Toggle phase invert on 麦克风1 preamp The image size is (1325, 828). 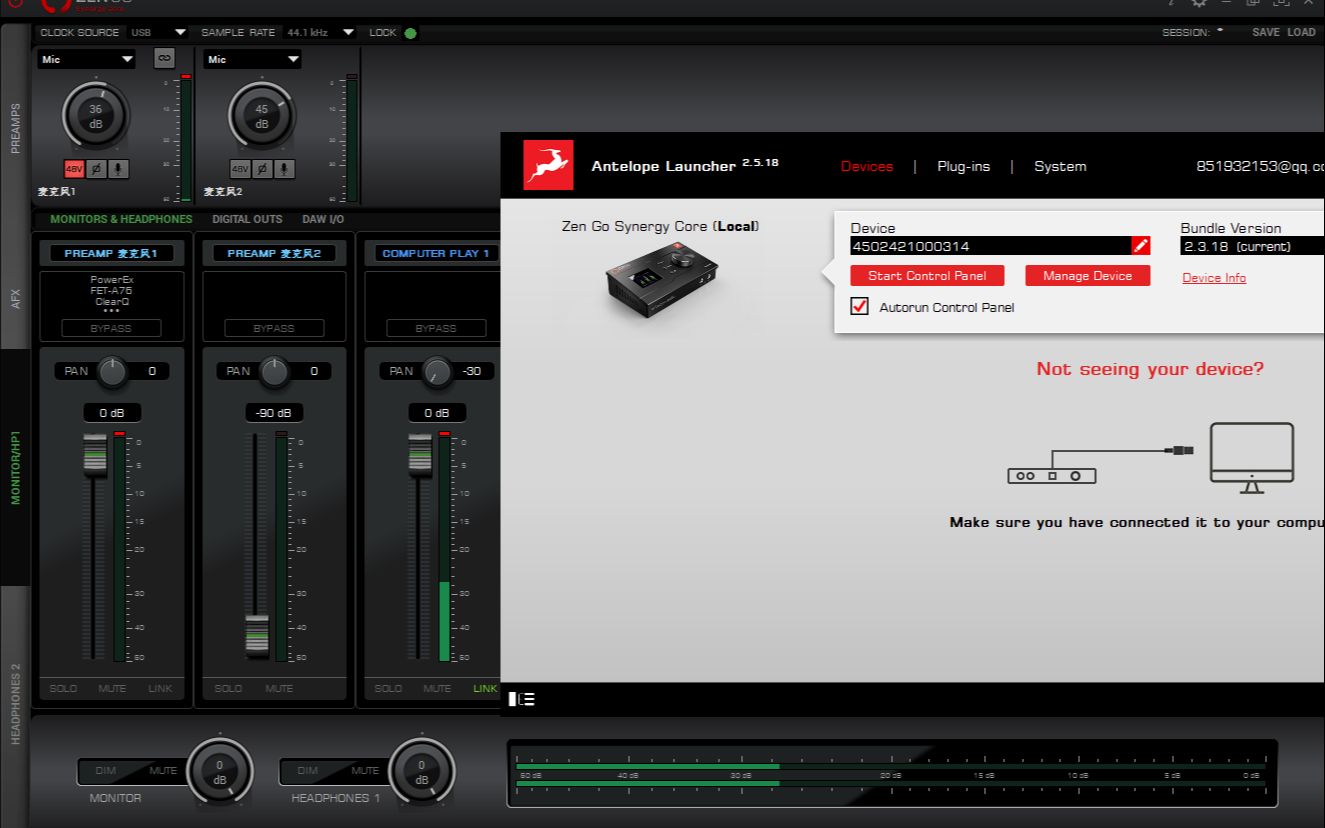[96, 169]
